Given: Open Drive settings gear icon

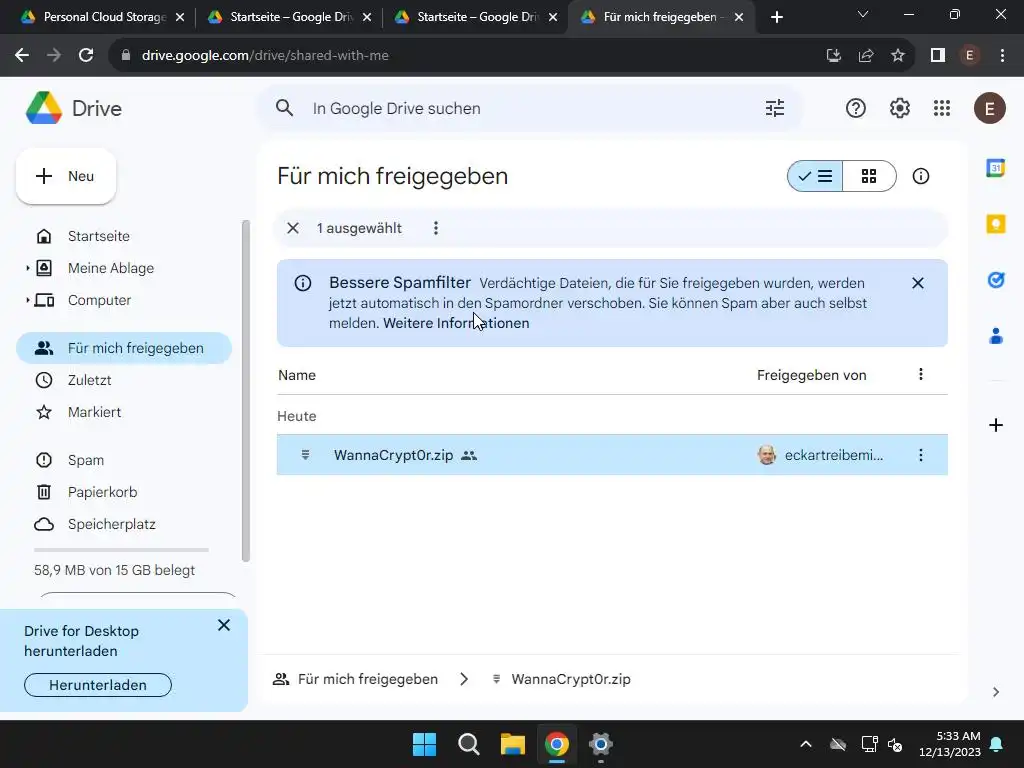Looking at the screenshot, I should pyautogui.click(x=899, y=108).
